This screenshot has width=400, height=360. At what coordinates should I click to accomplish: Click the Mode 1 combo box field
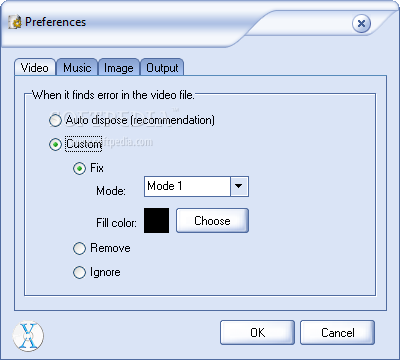196,186
